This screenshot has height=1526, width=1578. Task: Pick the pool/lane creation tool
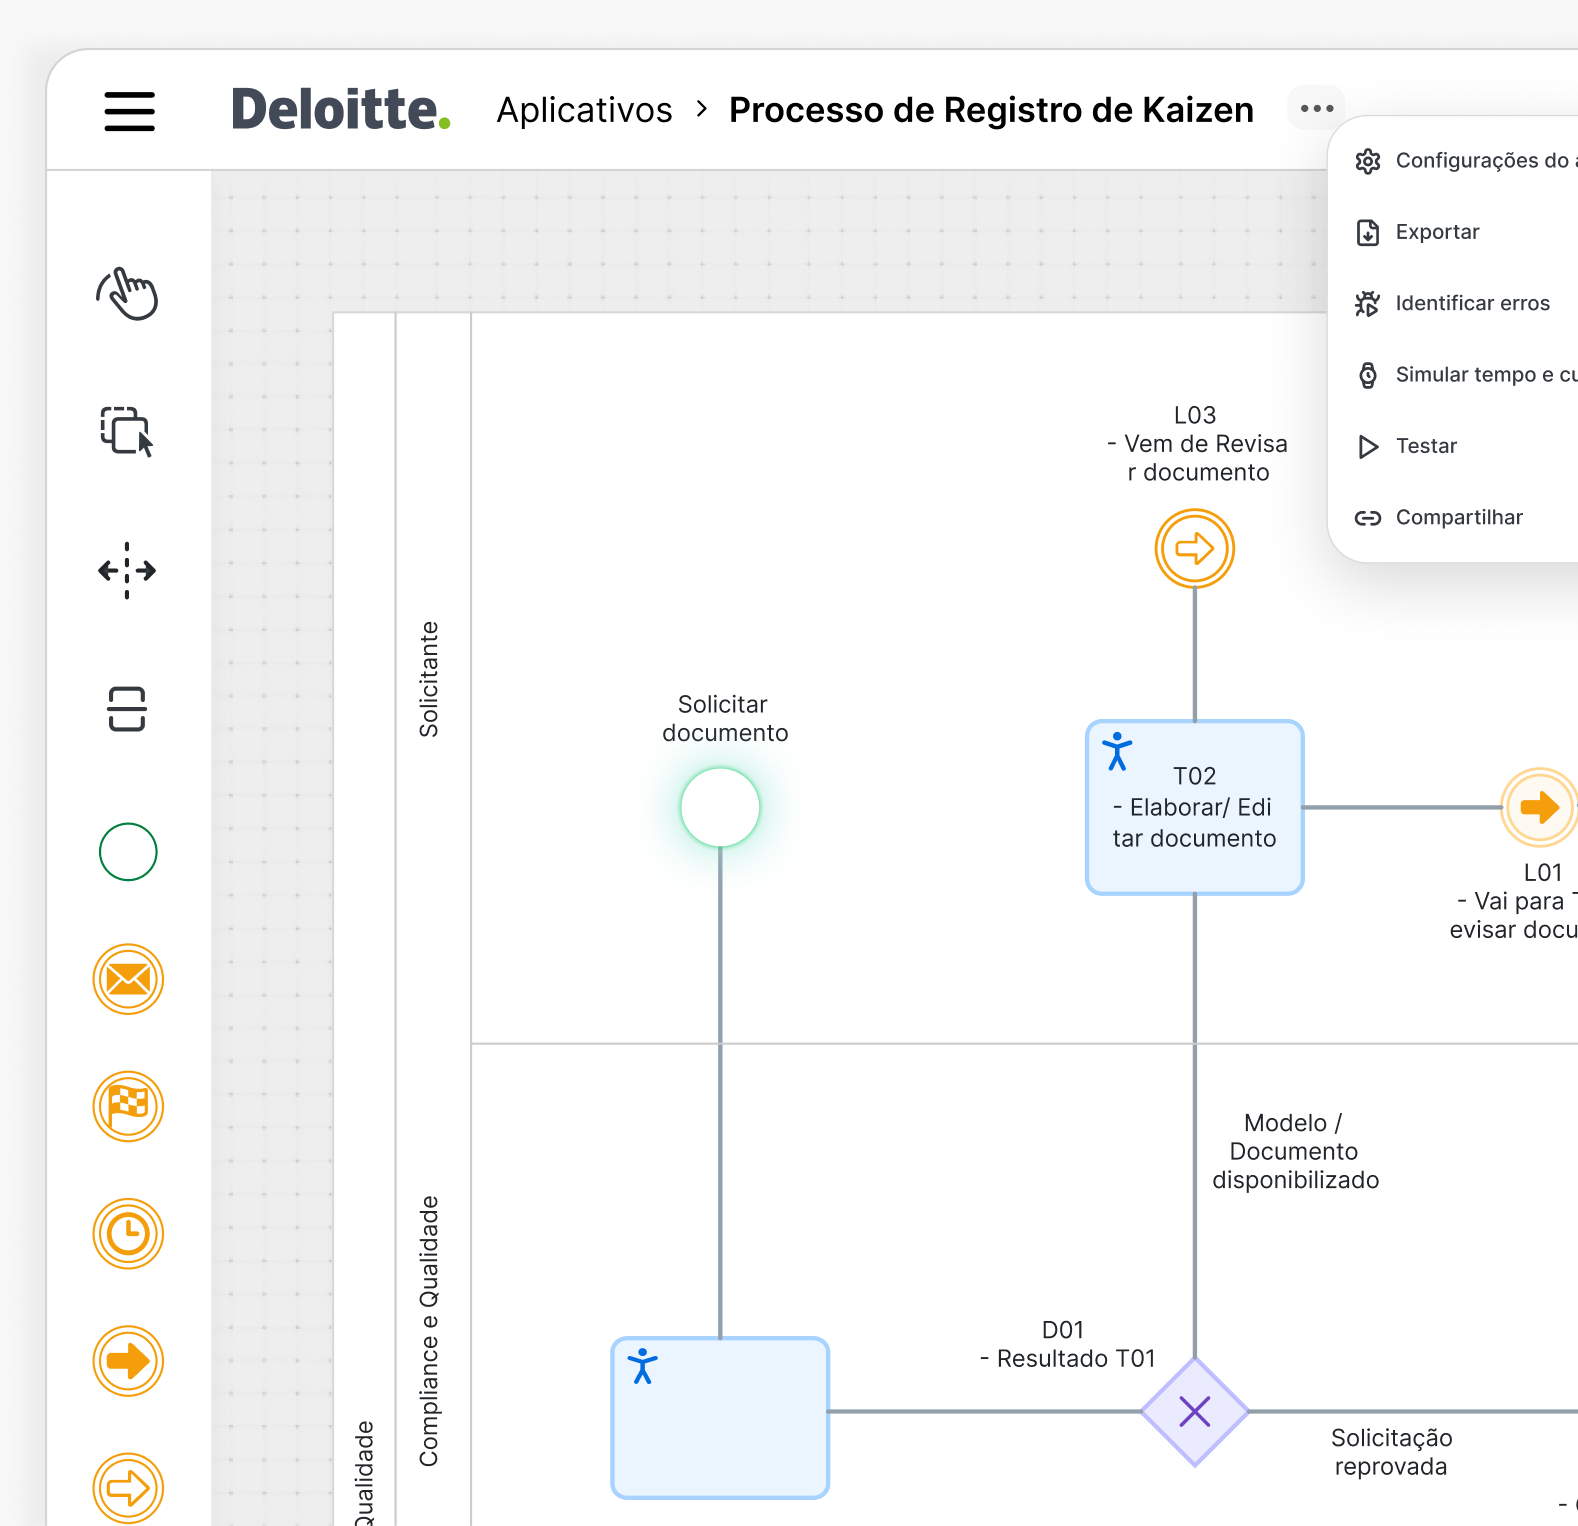tap(127, 709)
